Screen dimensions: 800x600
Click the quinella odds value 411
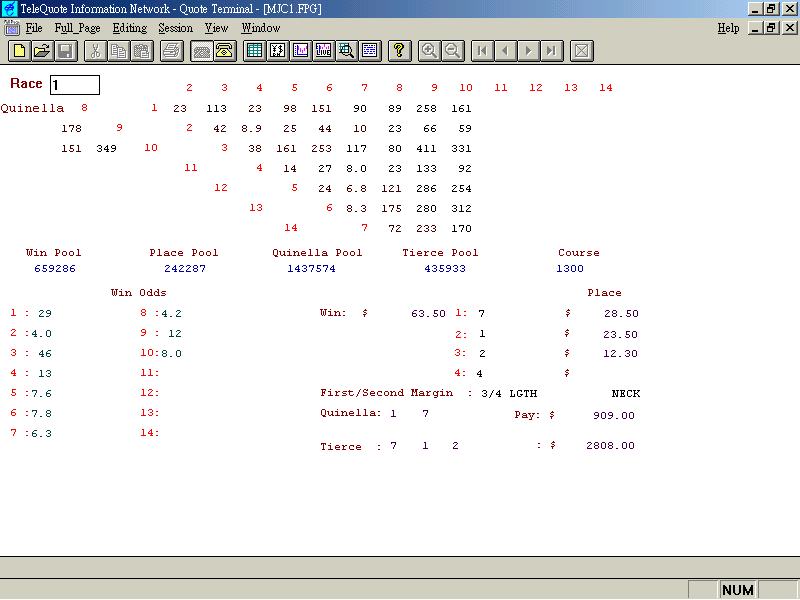[x=426, y=148]
